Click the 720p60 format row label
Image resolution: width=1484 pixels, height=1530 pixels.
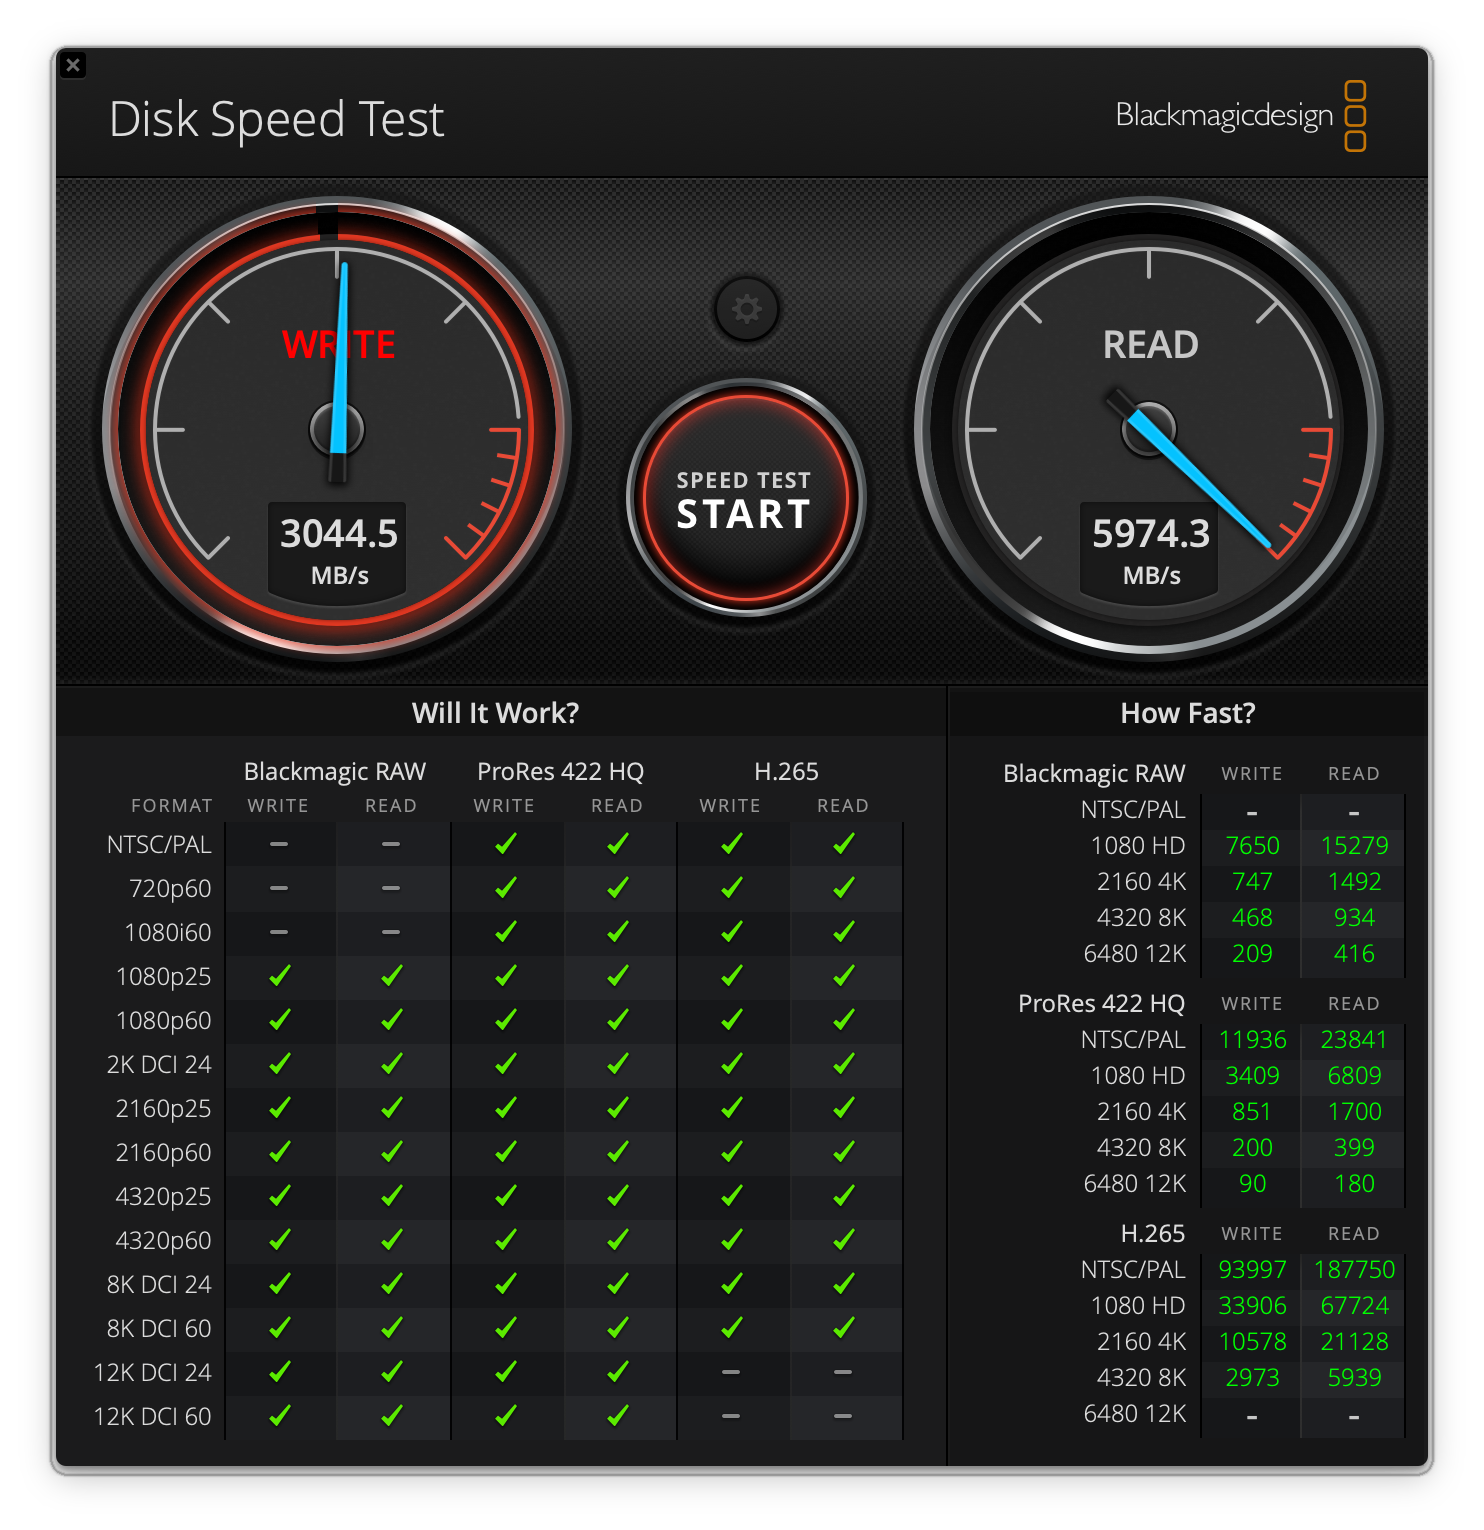170,889
